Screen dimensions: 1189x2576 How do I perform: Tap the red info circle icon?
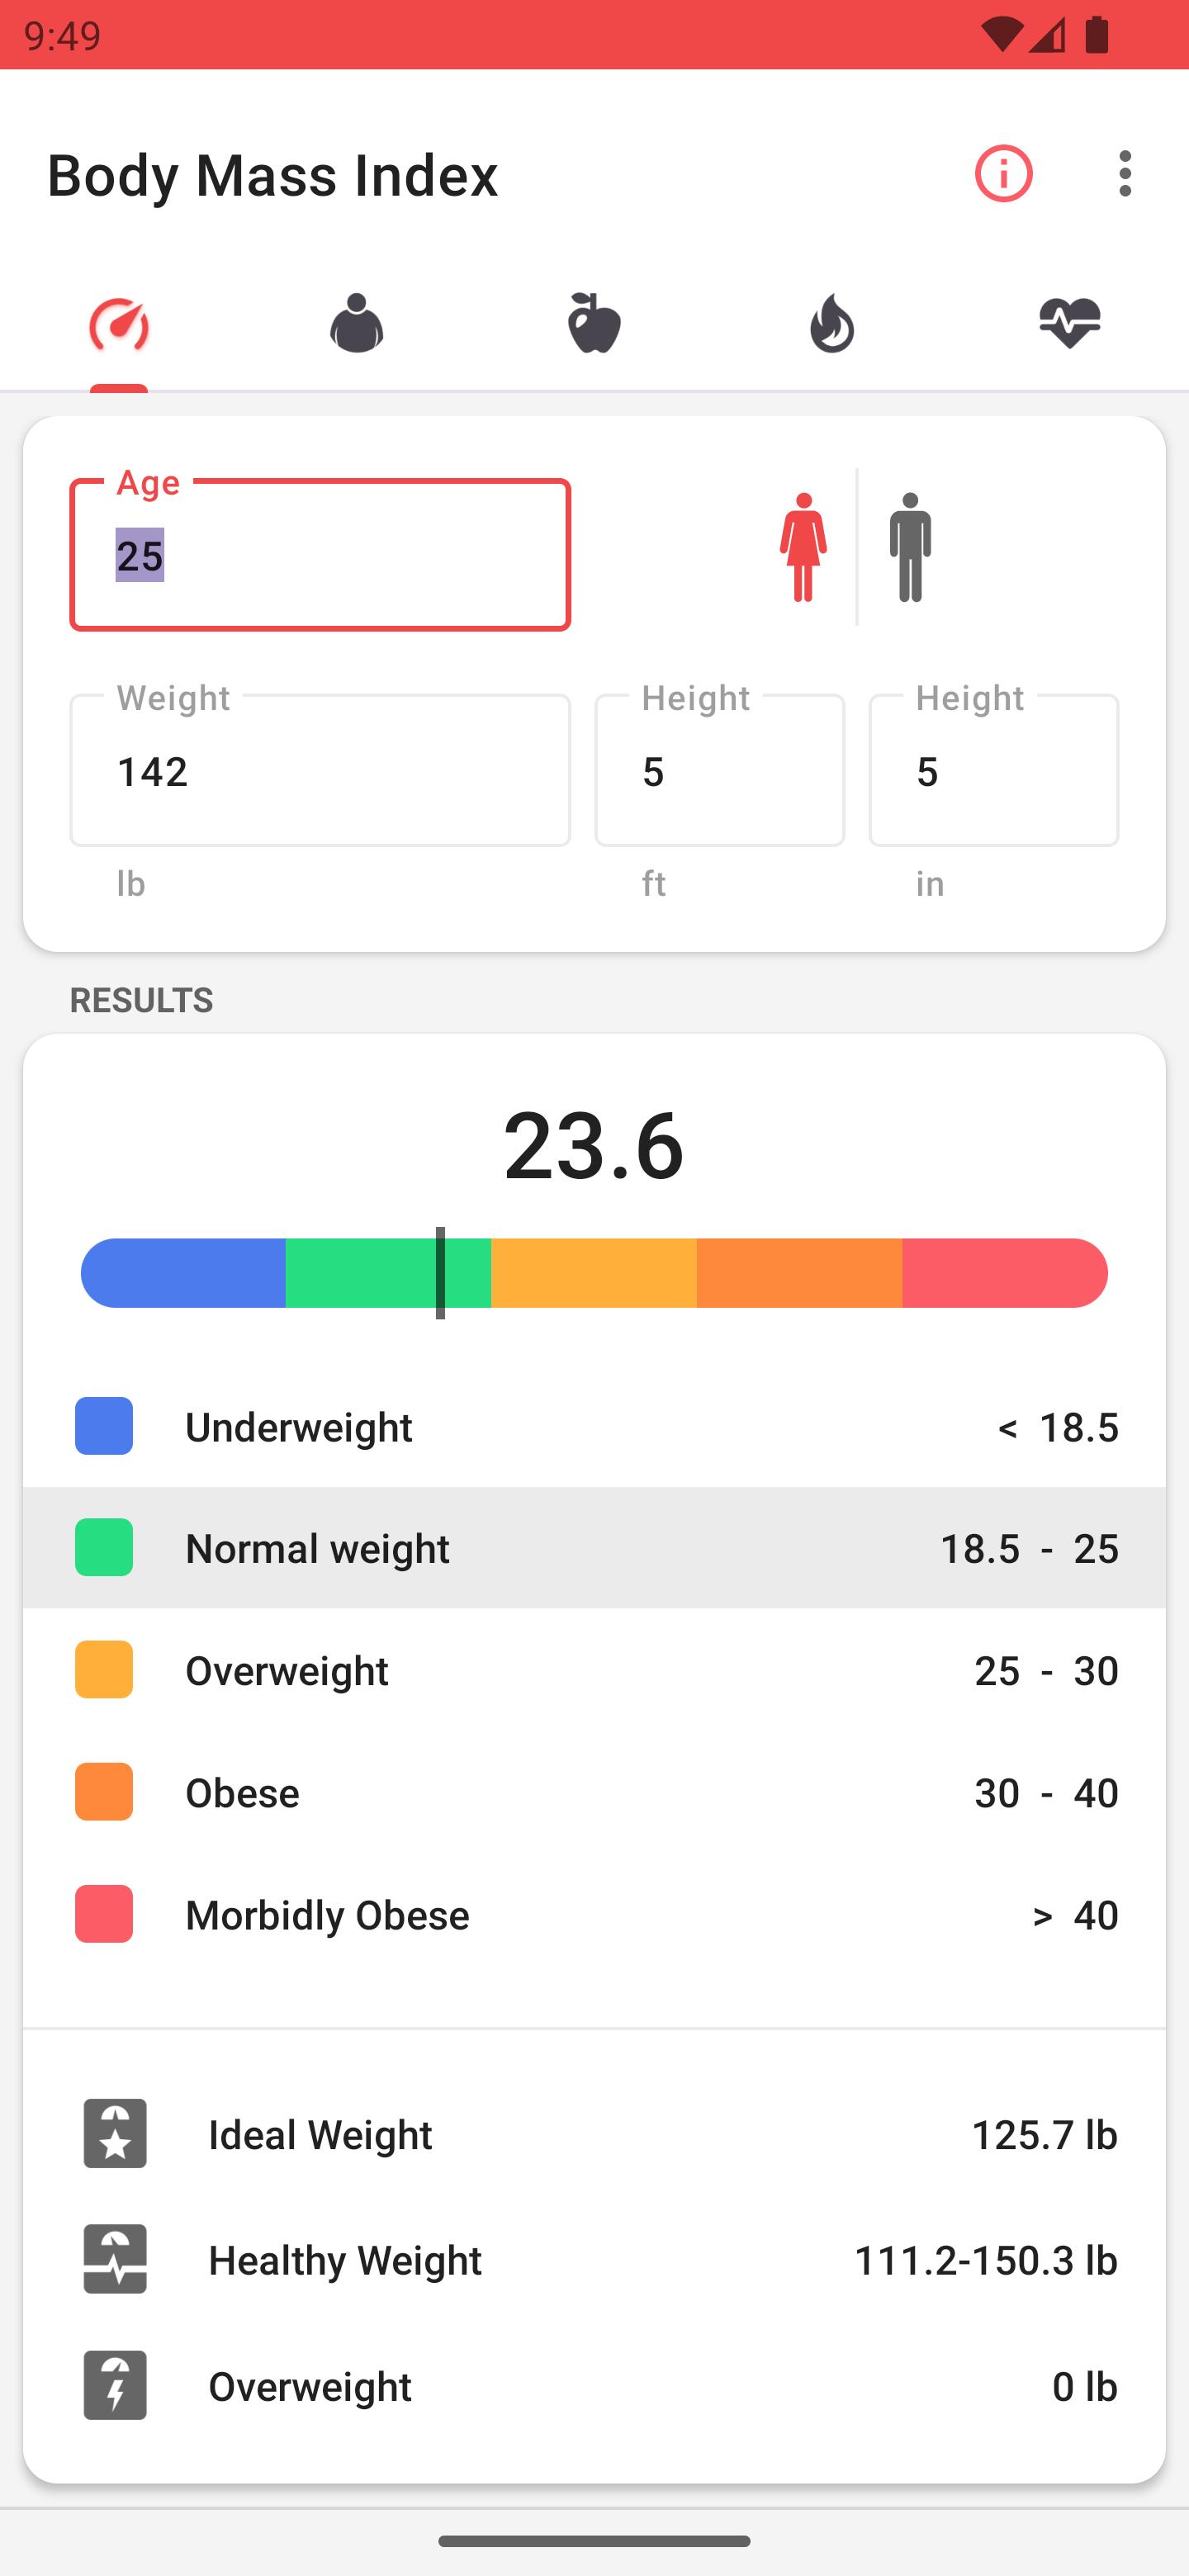coord(1003,174)
